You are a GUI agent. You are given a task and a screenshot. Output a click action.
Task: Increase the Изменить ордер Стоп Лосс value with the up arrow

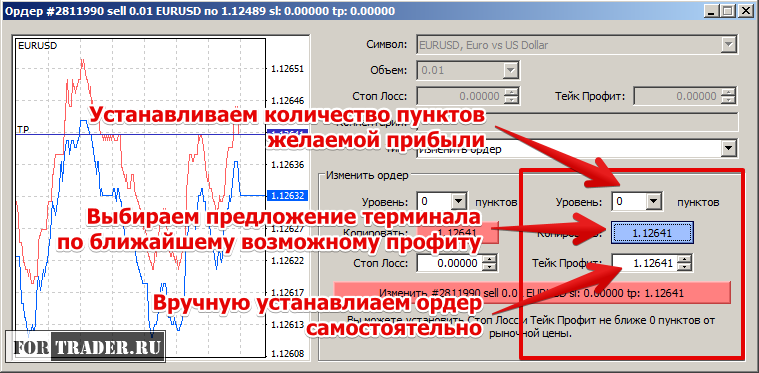pyautogui.click(x=490, y=260)
